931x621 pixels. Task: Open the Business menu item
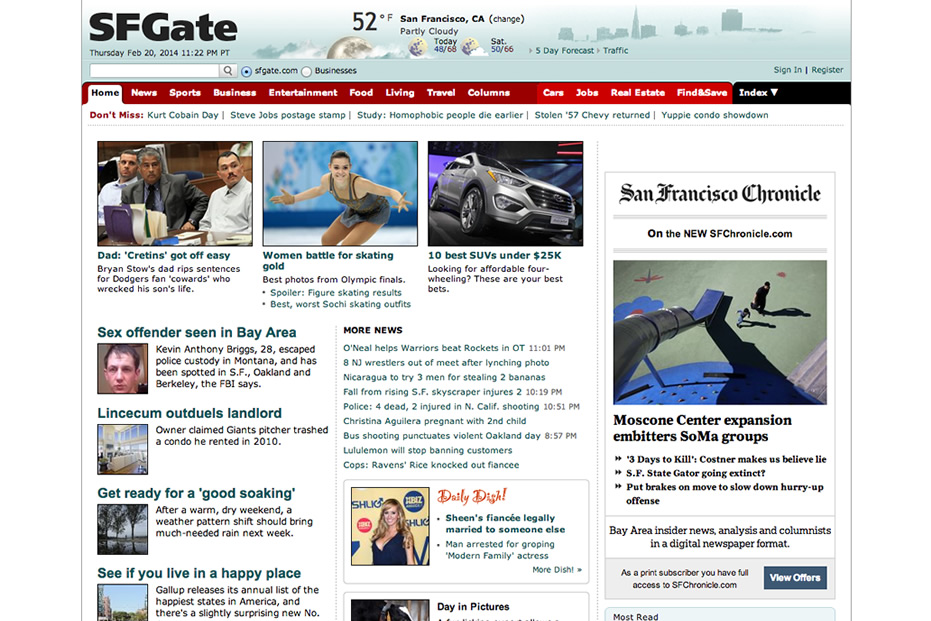click(235, 93)
